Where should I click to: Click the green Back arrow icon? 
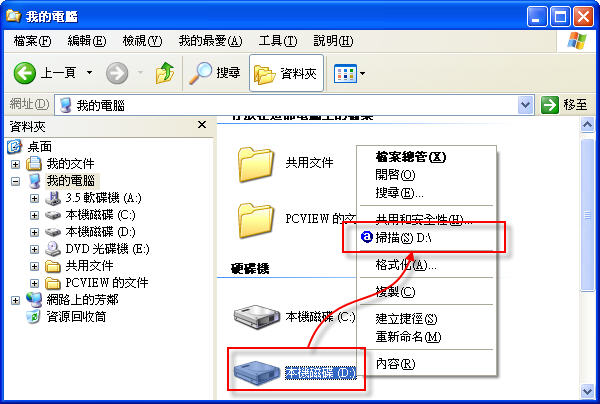pyautogui.click(x=24, y=73)
